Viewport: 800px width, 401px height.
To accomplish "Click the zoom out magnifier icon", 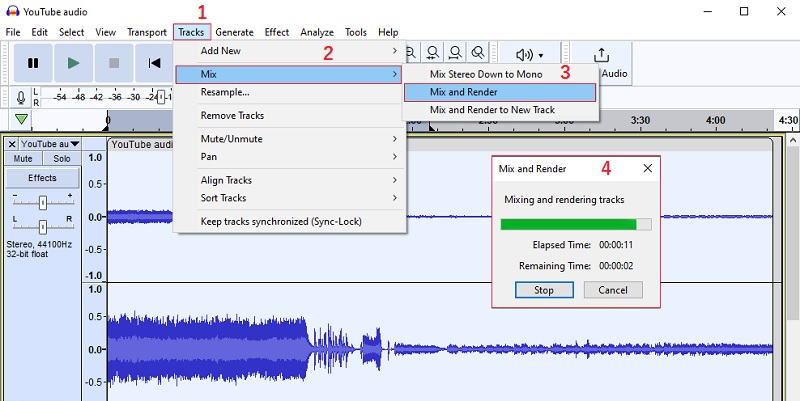I will (411, 52).
